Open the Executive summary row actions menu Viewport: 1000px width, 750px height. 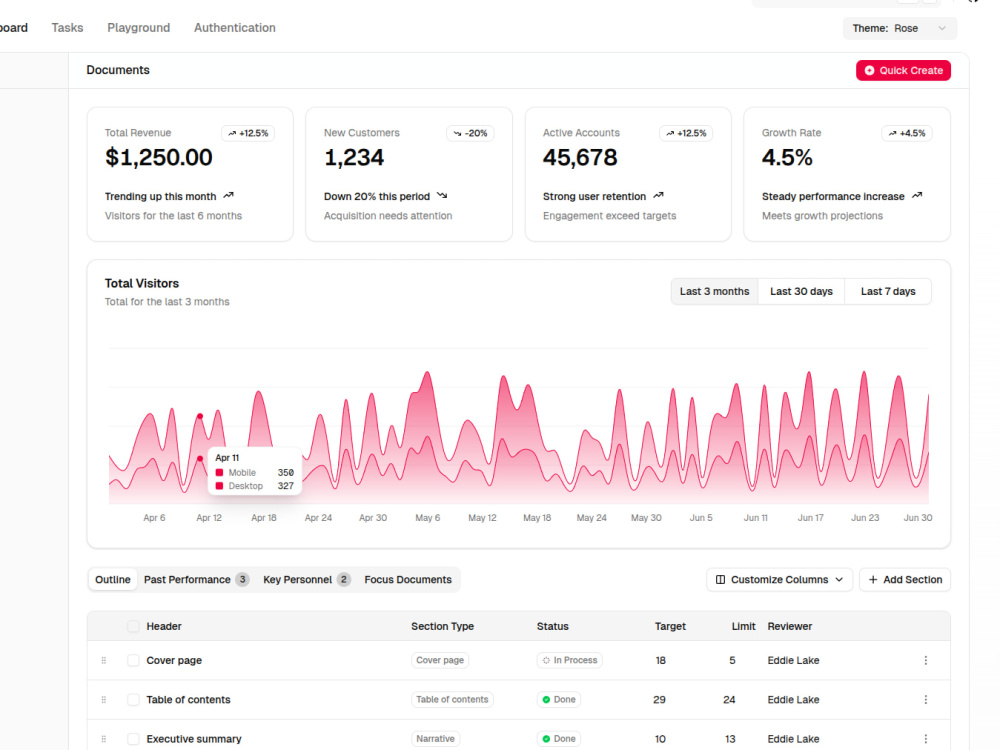click(925, 739)
